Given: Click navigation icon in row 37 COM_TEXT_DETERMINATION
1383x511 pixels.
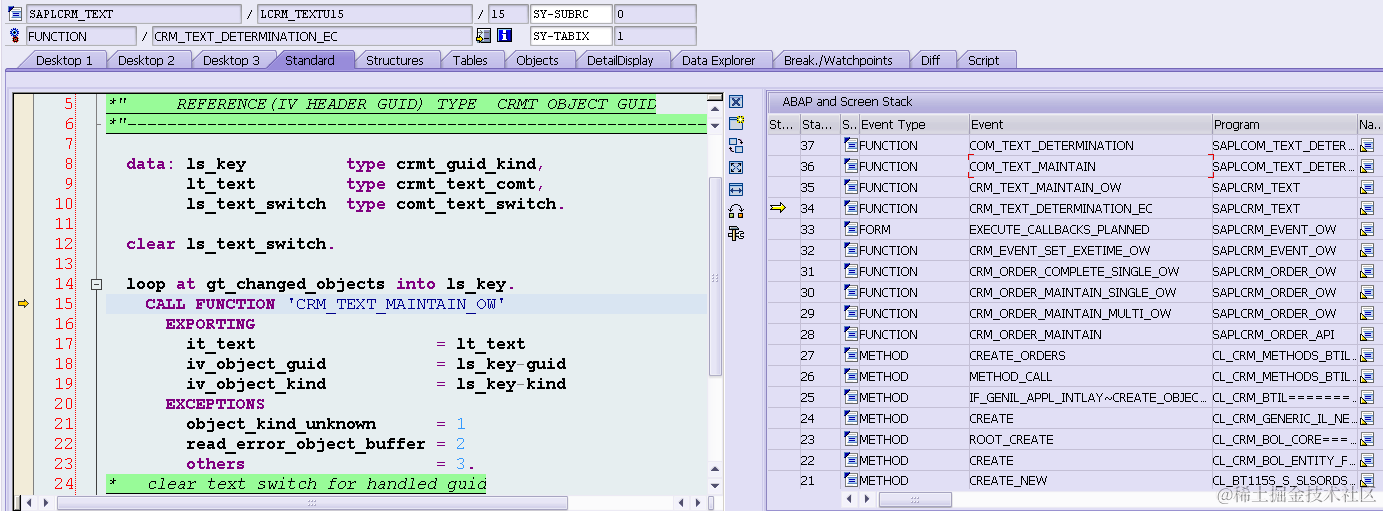Looking at the screenshot, I should (1367, 146).
